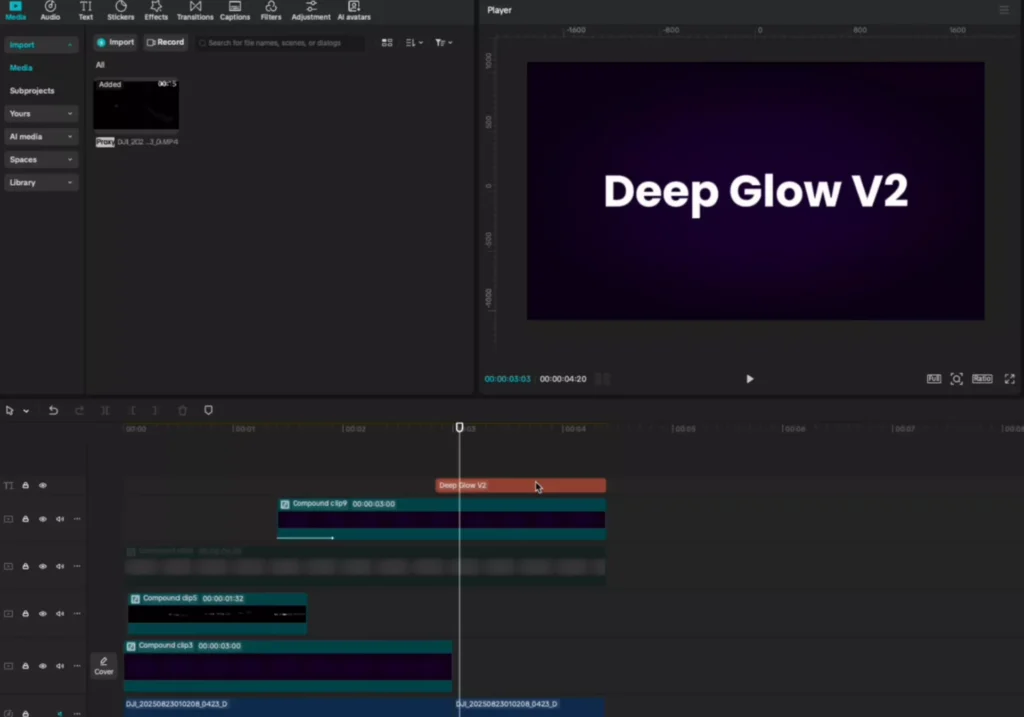
Task: Click the playhead handle on timeline ruler
Action: coord(460,427)
